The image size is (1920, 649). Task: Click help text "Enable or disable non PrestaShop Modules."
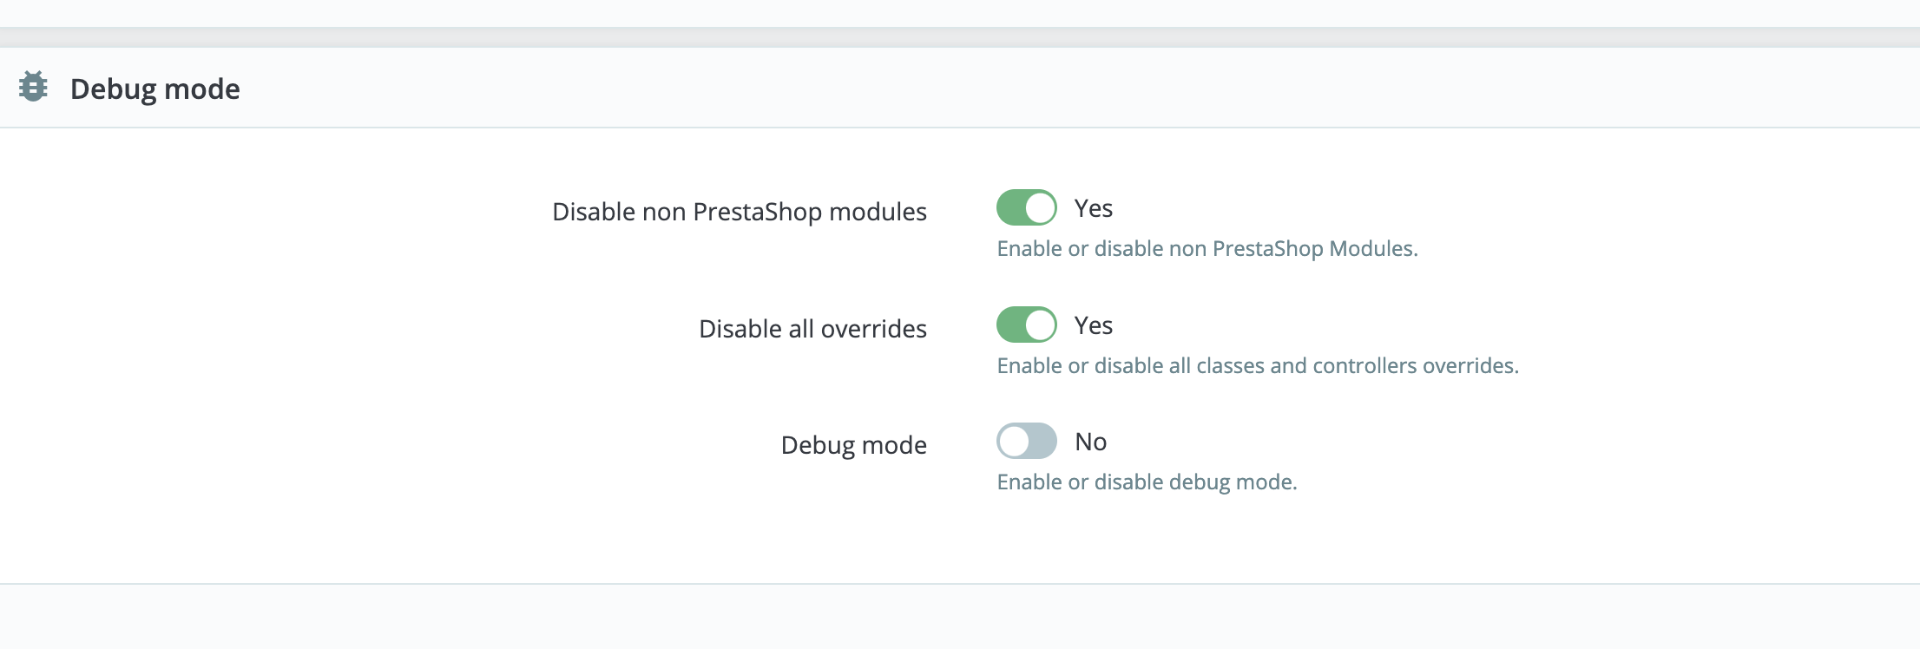coord(1207,248)
